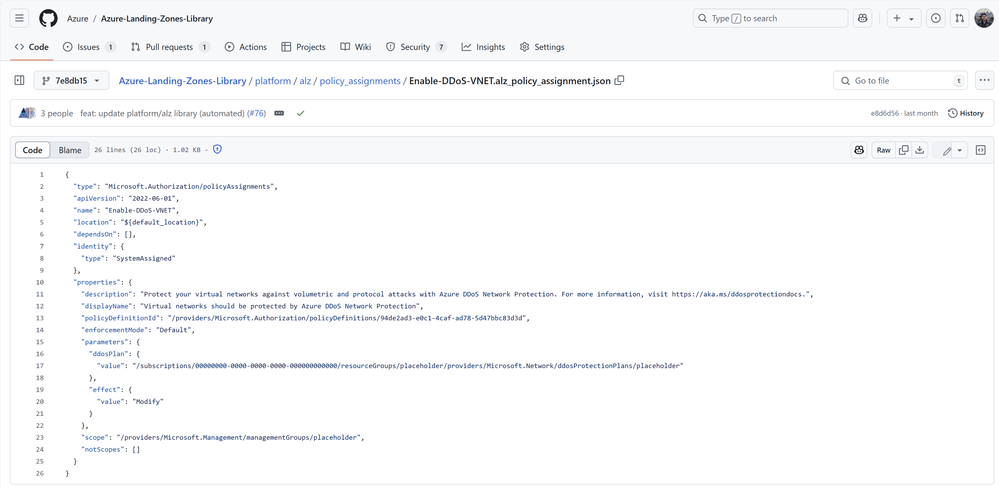Switch to the Pull requests tab
Image resolution: width=999 pixels, height=487 pixels.
[x=170, y=47]
